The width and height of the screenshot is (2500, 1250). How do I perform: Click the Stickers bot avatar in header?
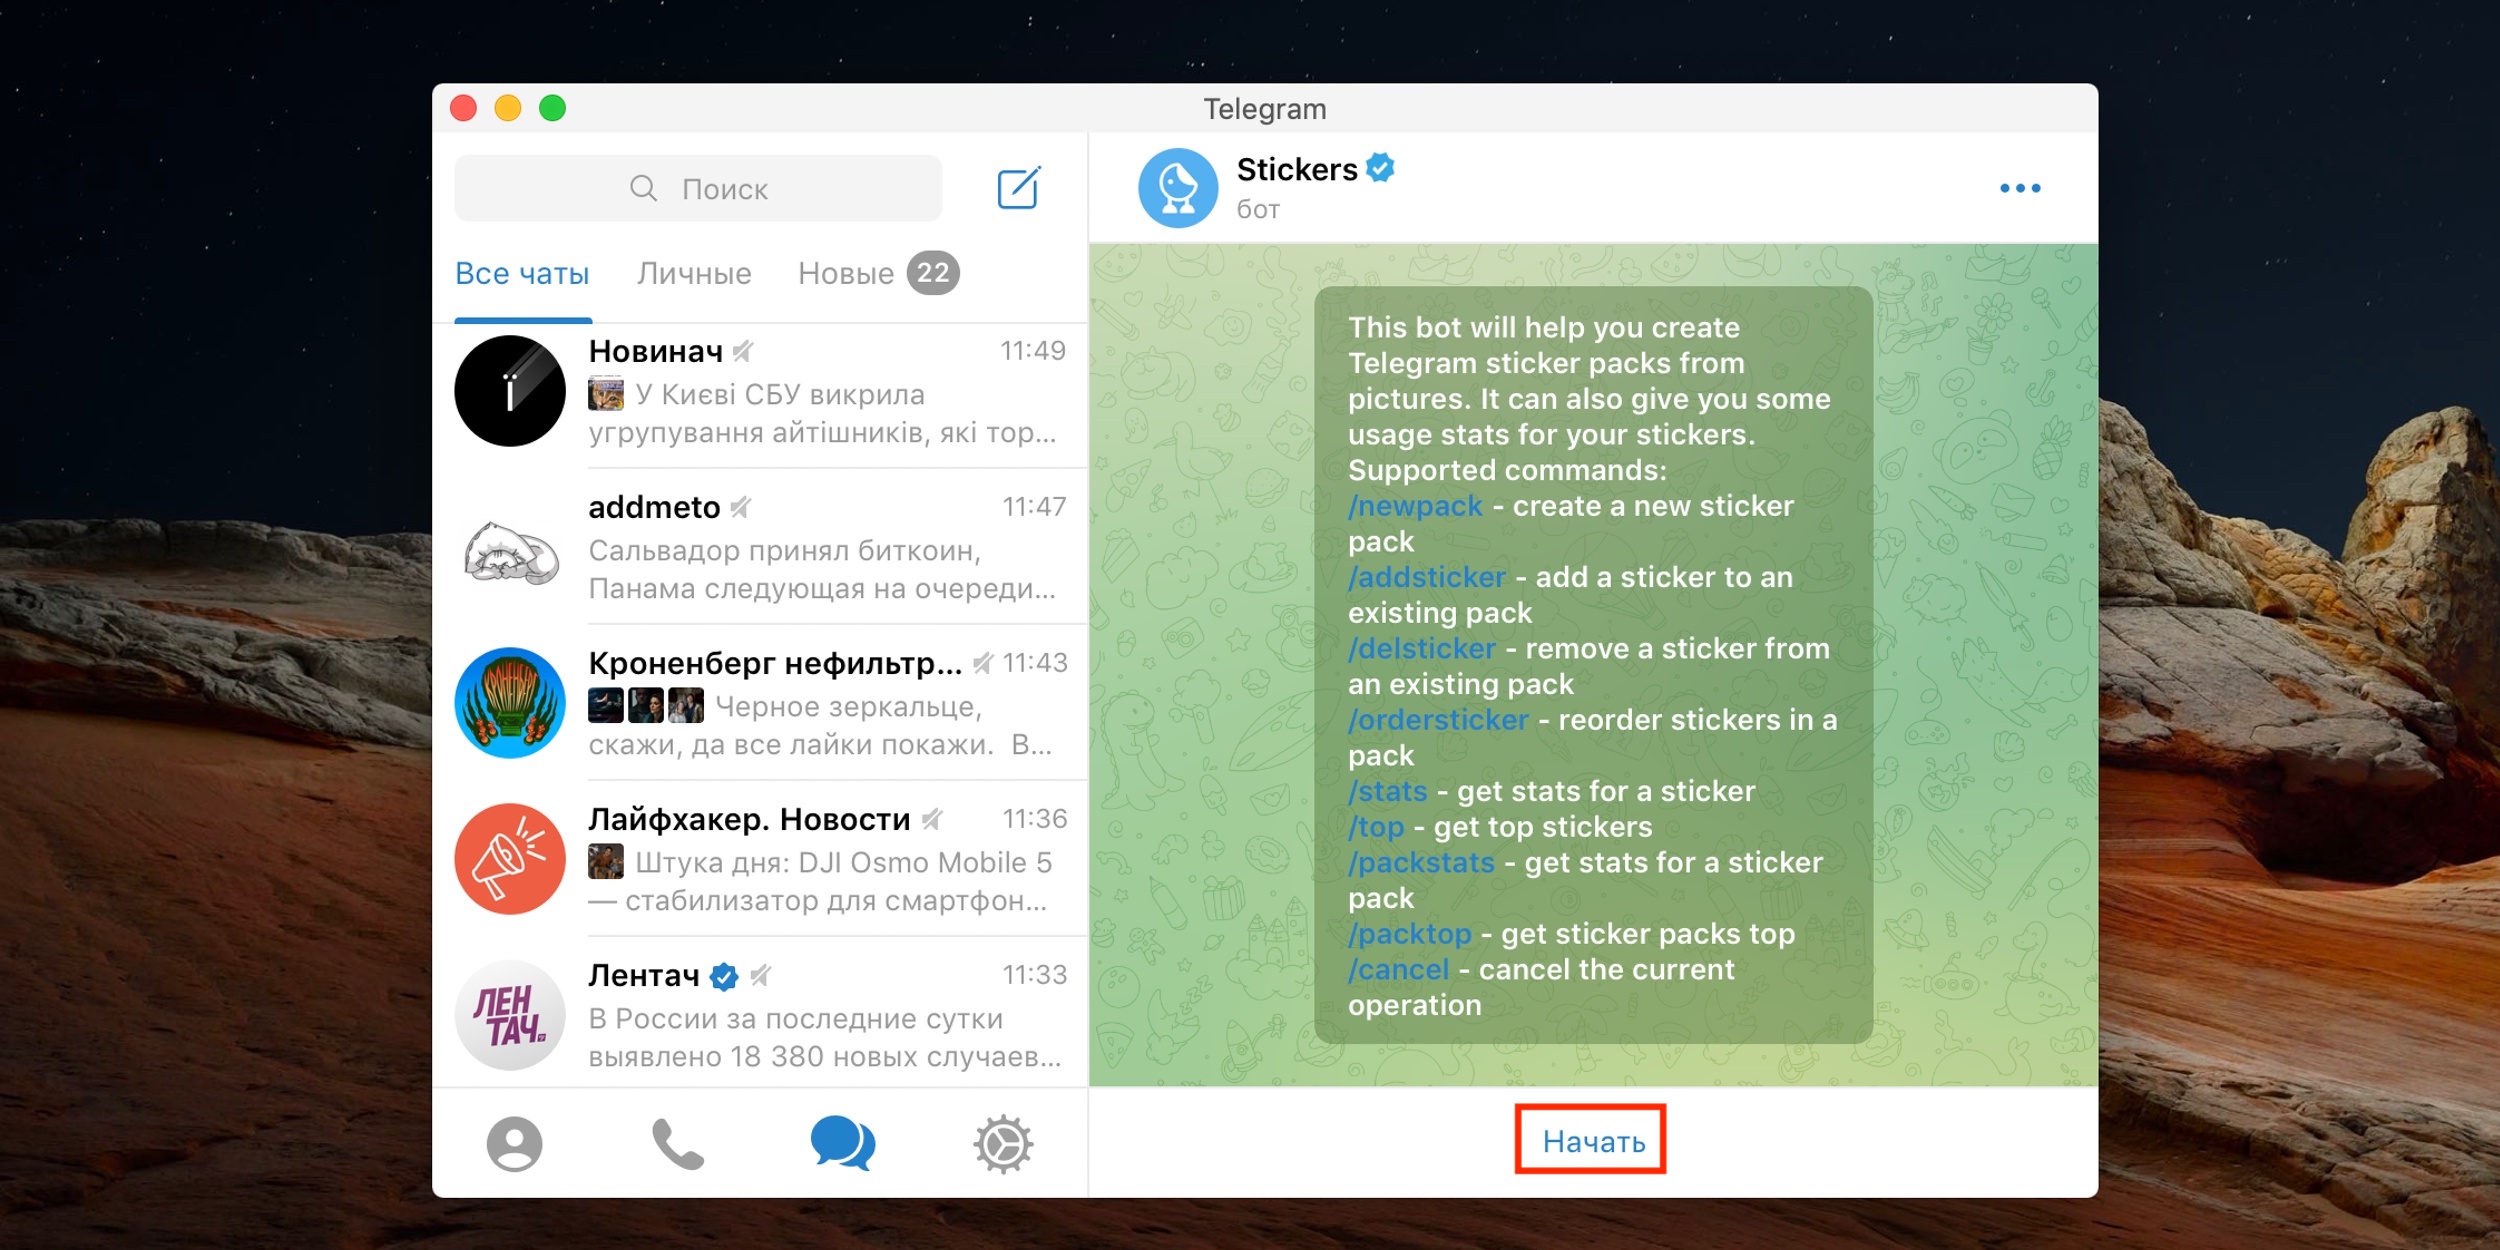point(1178,188)
